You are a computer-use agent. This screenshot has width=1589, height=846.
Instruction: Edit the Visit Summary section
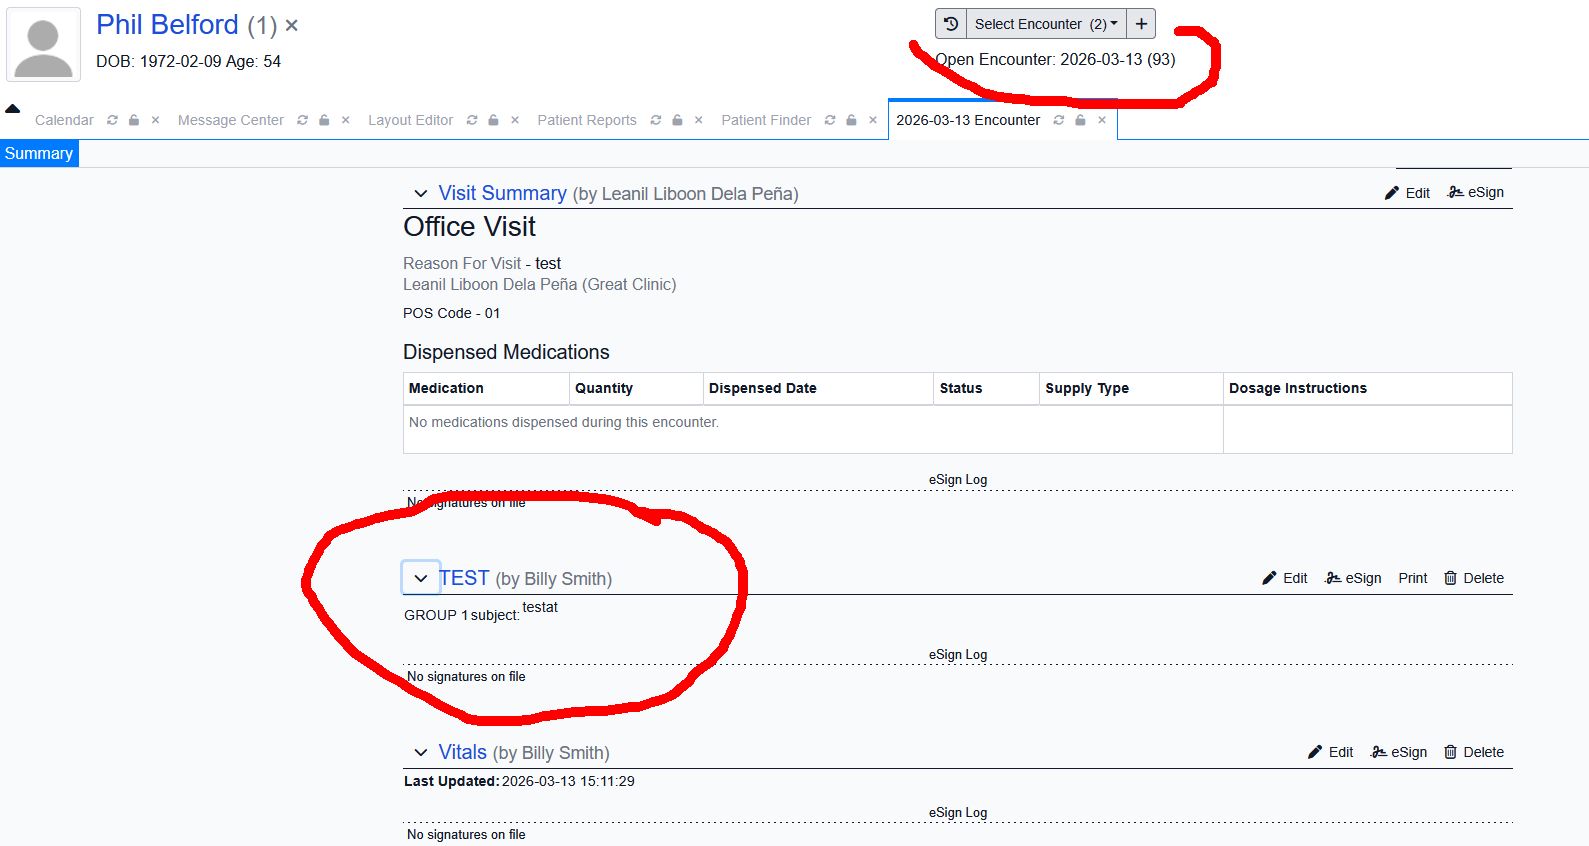click(1407, 193)
